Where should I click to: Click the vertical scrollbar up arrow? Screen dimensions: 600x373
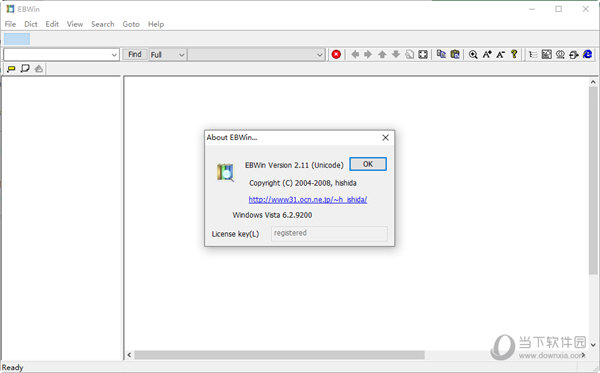point(593,82)
